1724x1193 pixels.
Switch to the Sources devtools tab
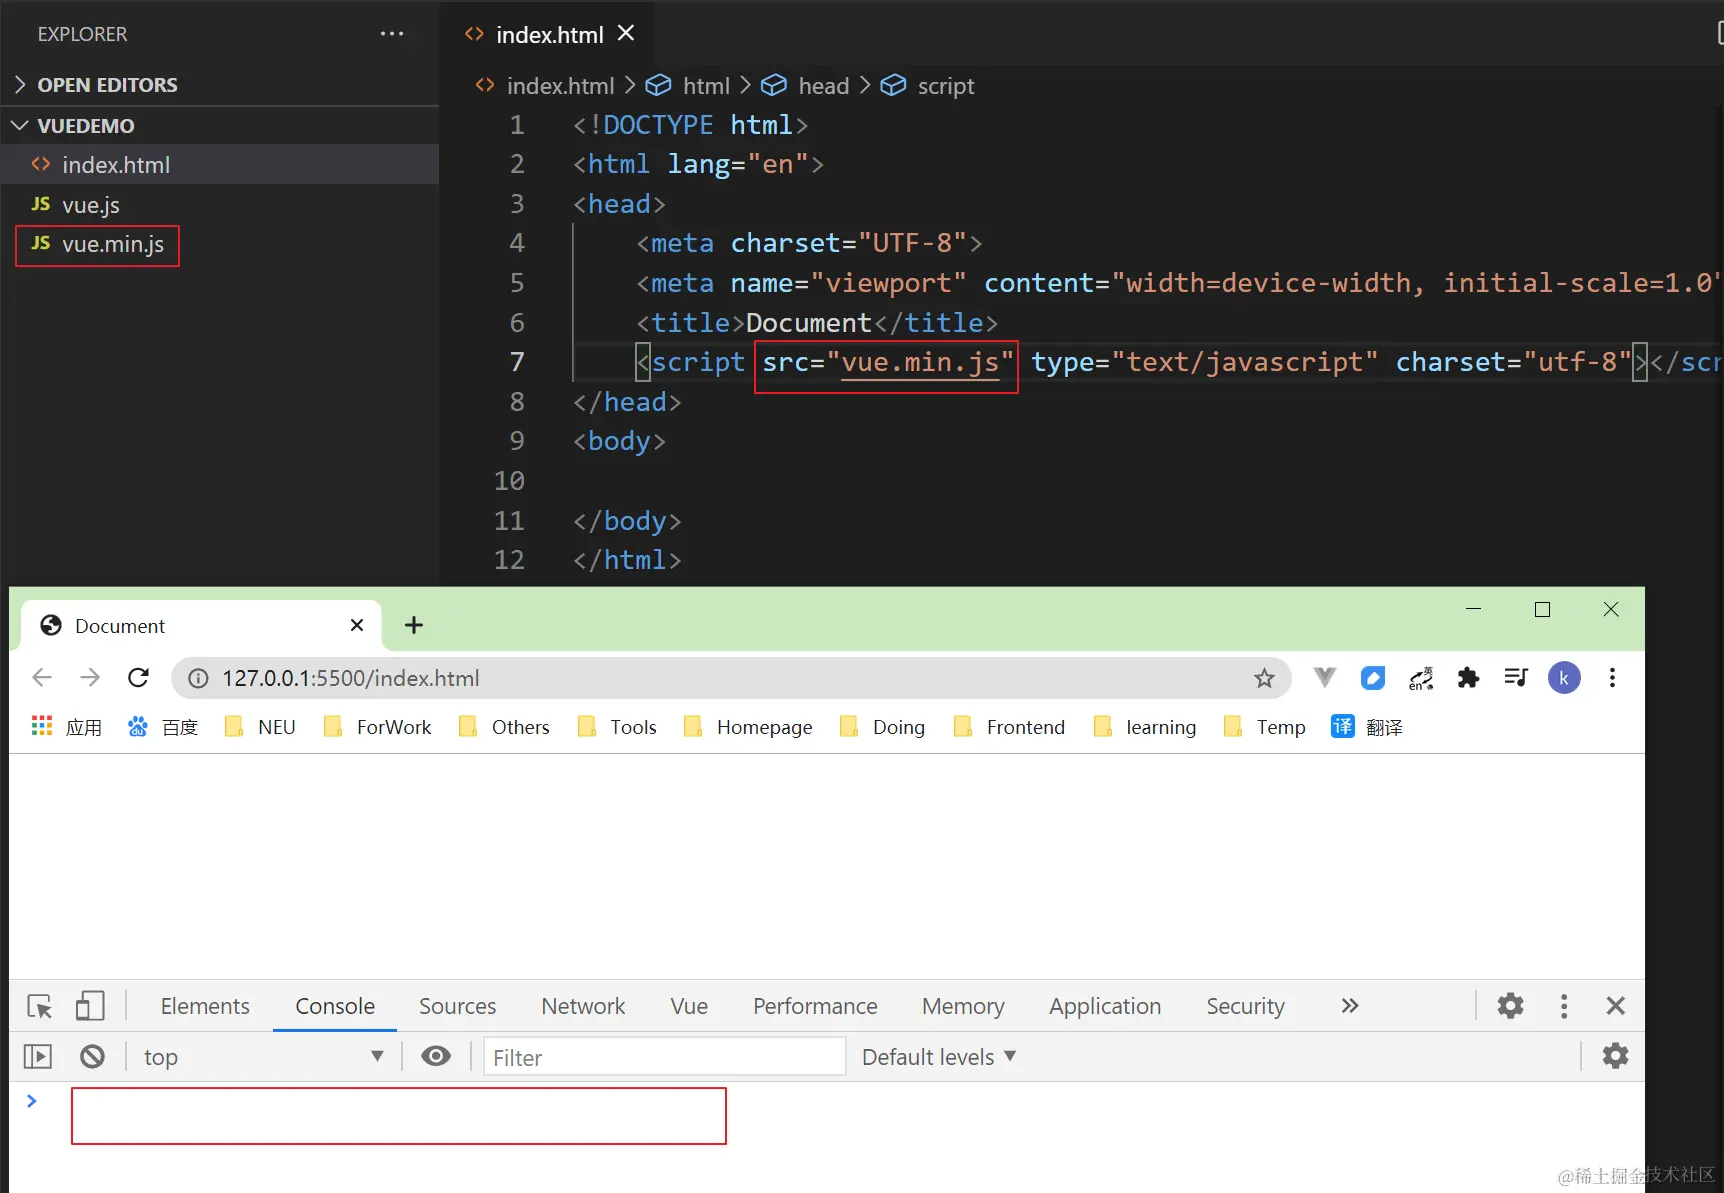457,1006
